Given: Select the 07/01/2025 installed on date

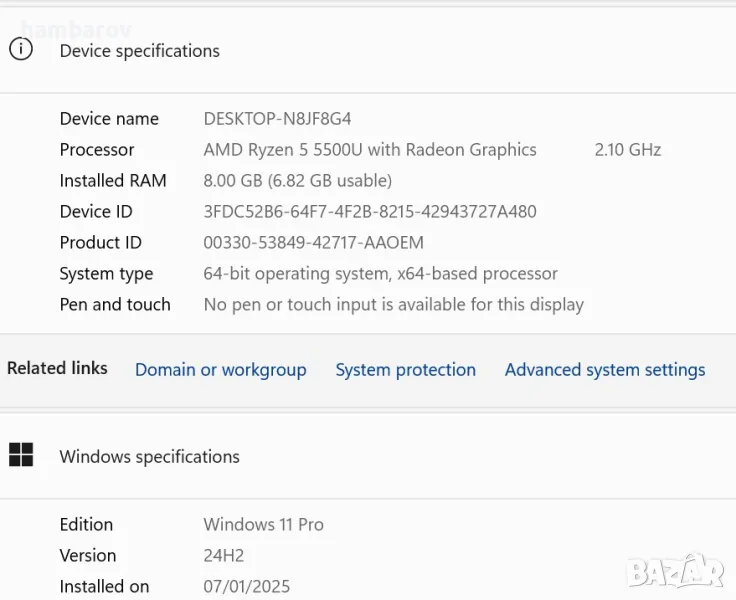Looking at the screenshot, I should tap(246, 587).
